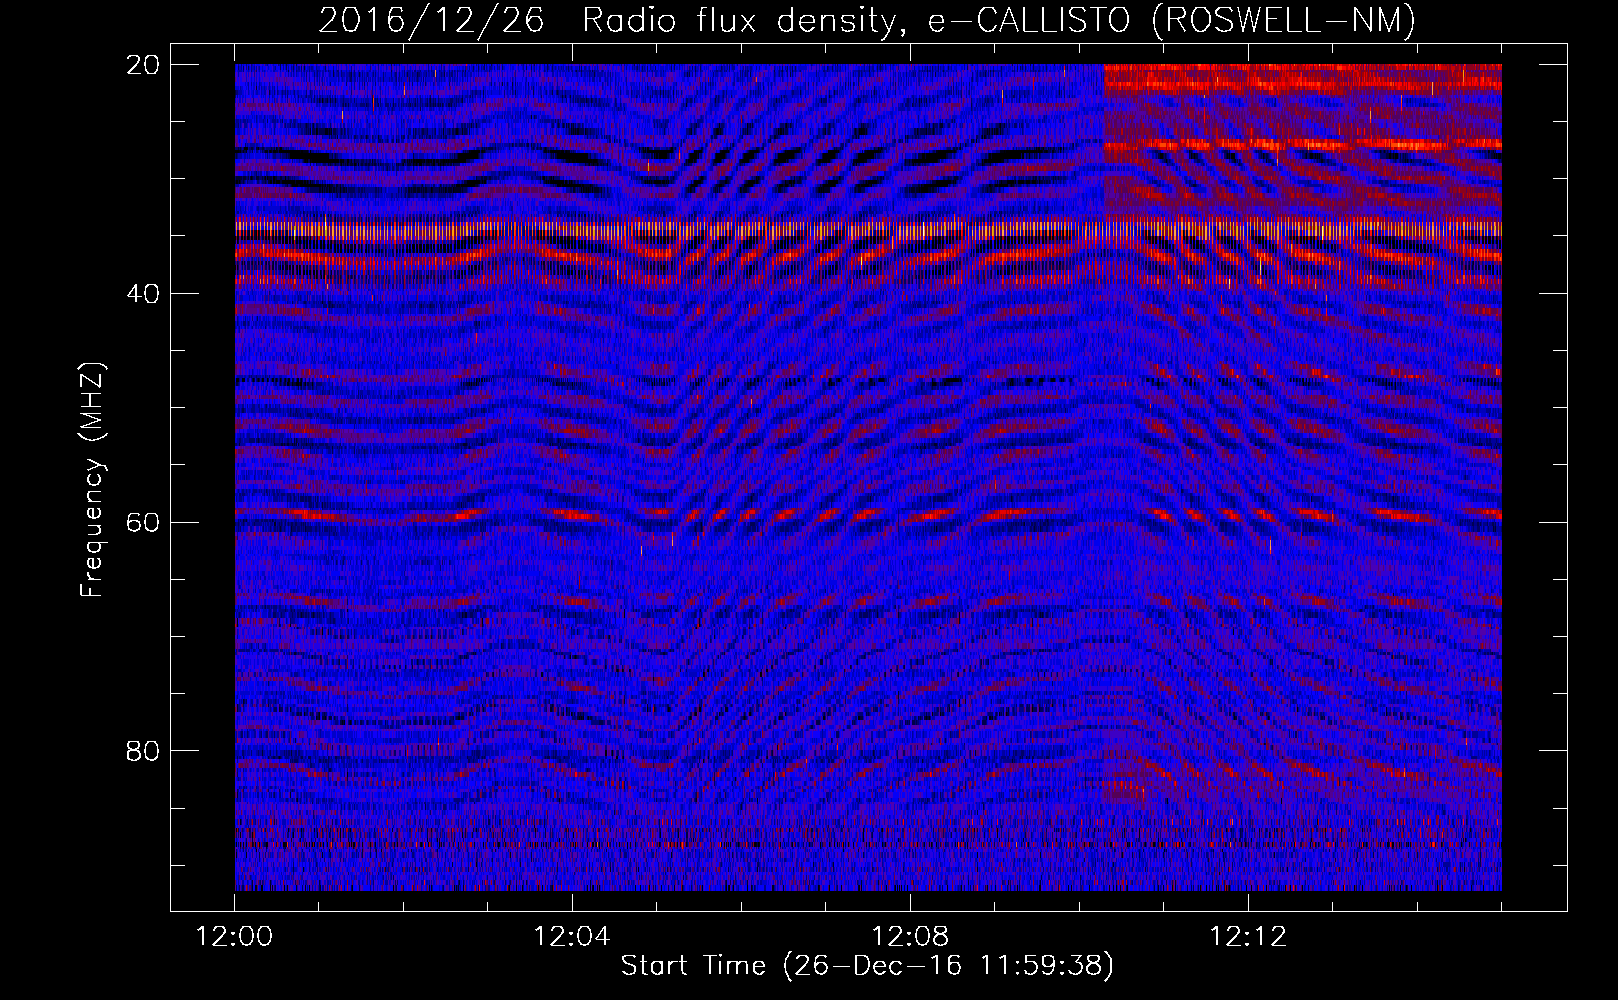Click the '60' frequency tick label
This screenshot has height=1000, width=1618.
[x=144, y=522]
